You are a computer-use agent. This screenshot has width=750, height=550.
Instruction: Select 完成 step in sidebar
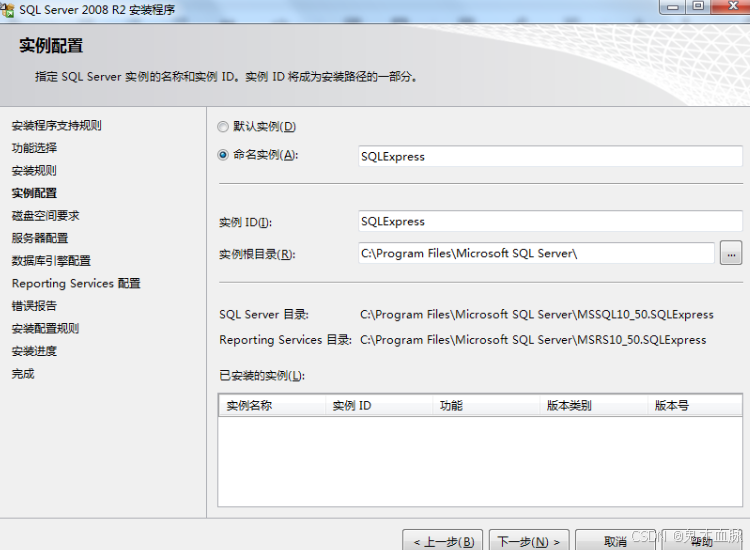tap(23, 374)
